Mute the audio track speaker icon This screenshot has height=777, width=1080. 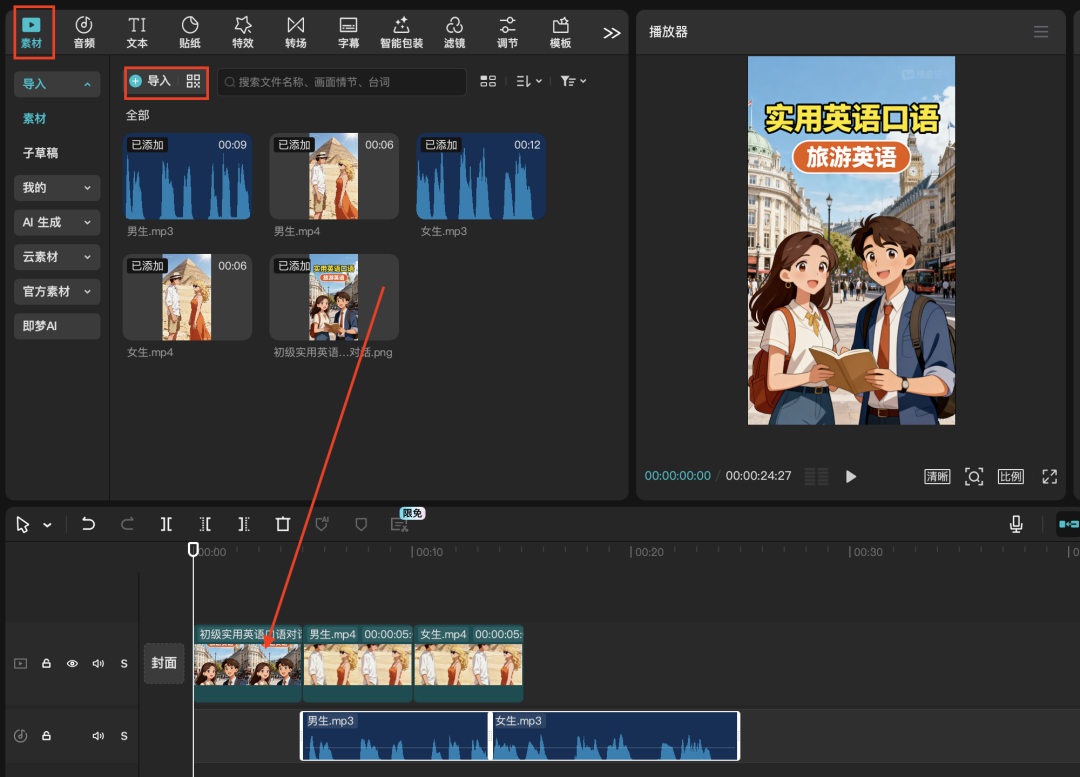[x=98, y=736]
